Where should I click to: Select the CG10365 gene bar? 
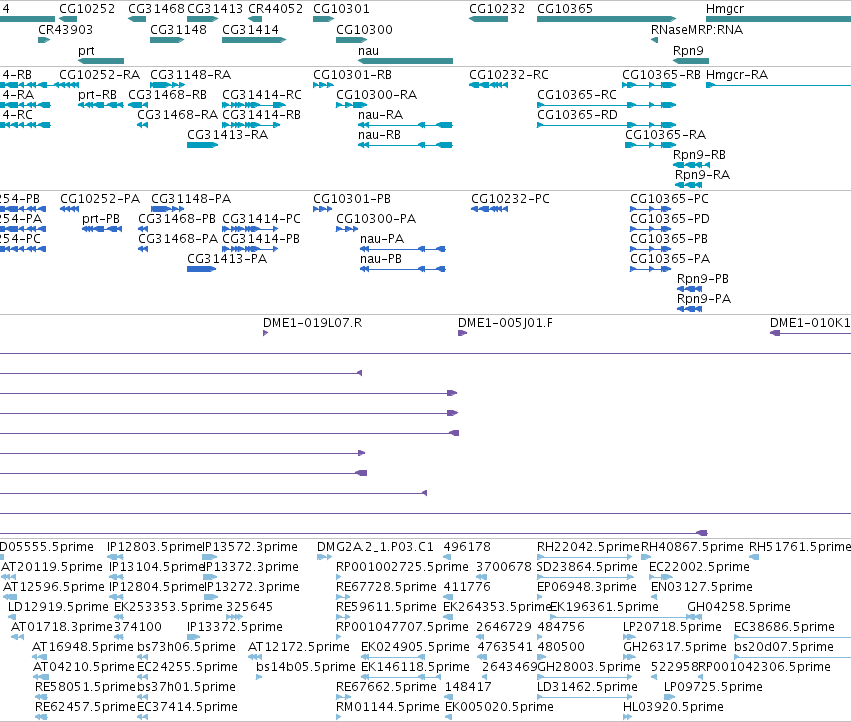click(x=607, y=19)
